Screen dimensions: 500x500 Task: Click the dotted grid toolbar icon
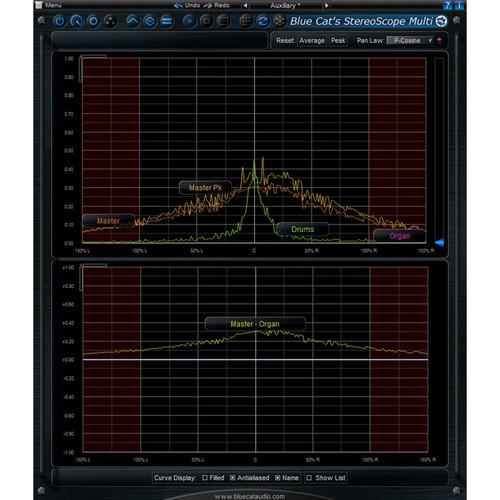pyautogui.click(x=246, y=21)
